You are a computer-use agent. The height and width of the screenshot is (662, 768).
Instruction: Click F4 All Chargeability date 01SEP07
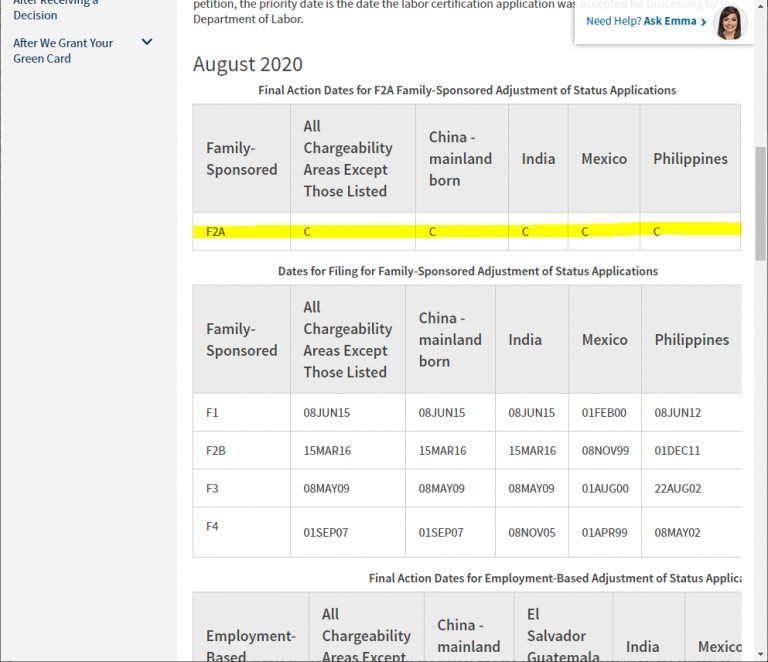326,532
